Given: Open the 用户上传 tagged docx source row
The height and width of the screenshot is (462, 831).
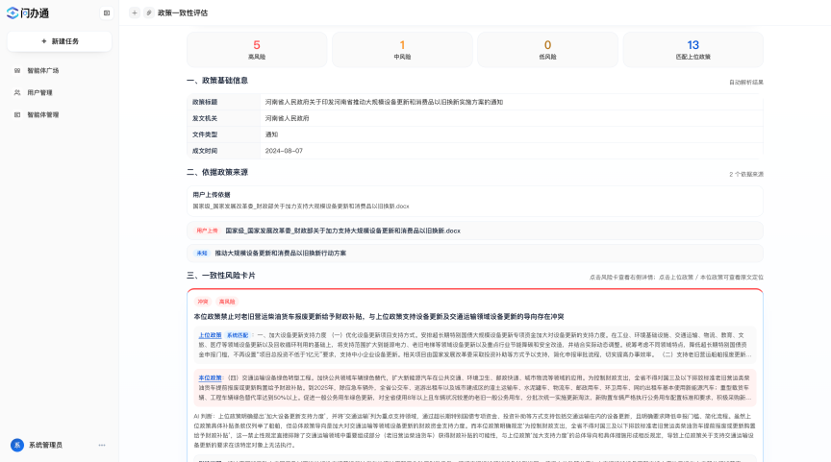Looking at the screenshot, I should pos(475,231).
